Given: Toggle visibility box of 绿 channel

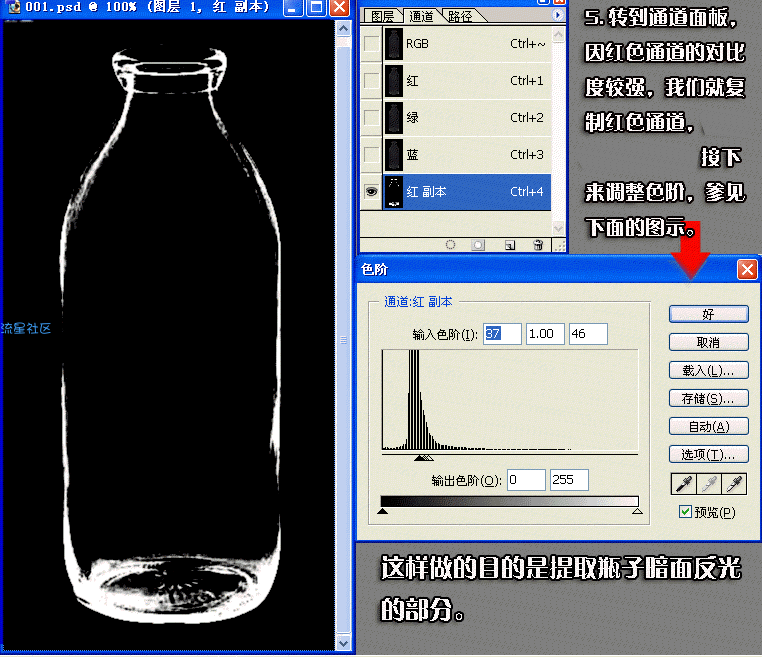Looking at the screenshot, I should 371,118.
